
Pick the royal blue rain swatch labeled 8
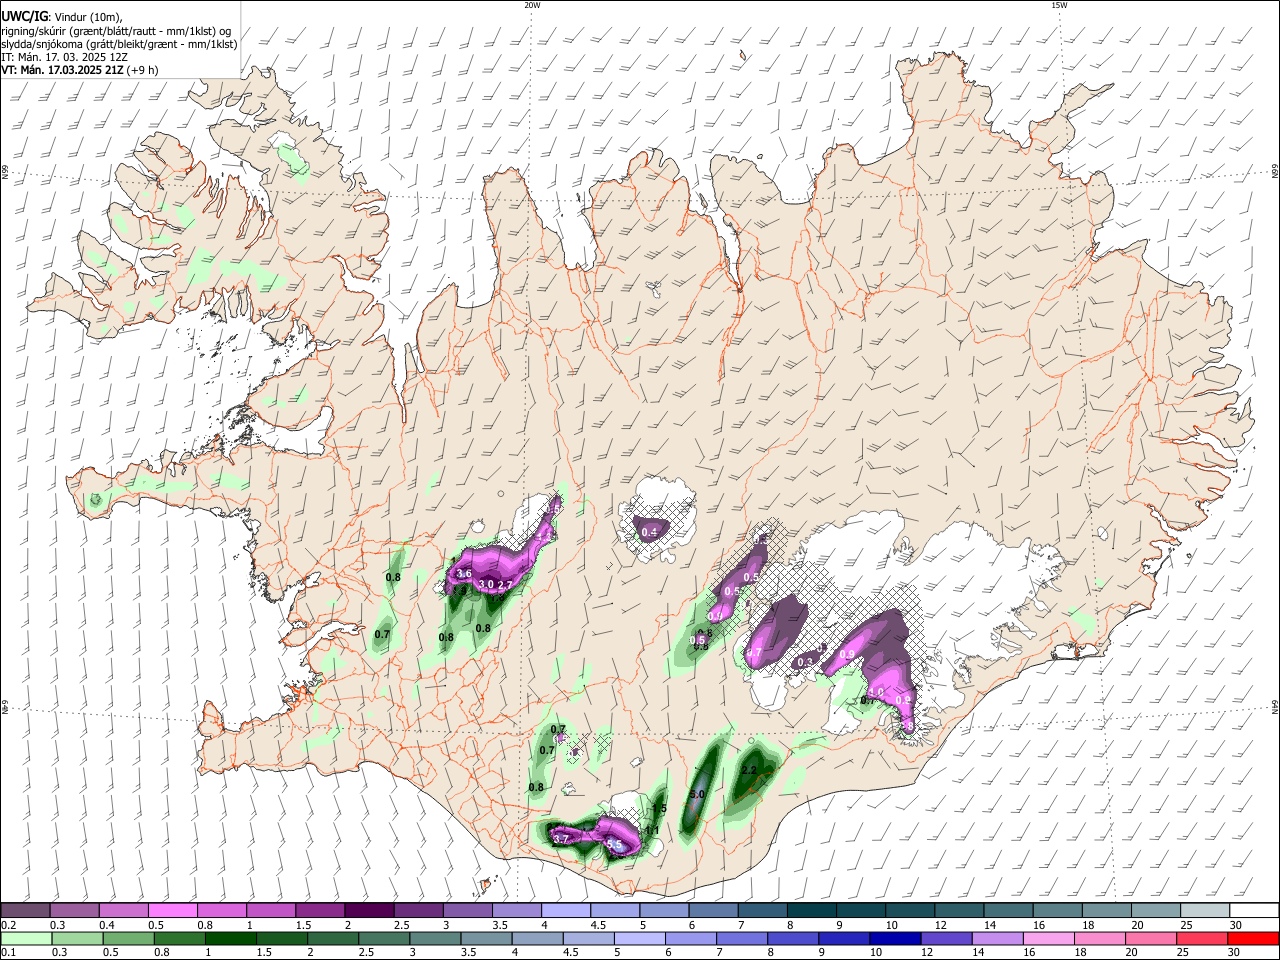tap(793, 938)
